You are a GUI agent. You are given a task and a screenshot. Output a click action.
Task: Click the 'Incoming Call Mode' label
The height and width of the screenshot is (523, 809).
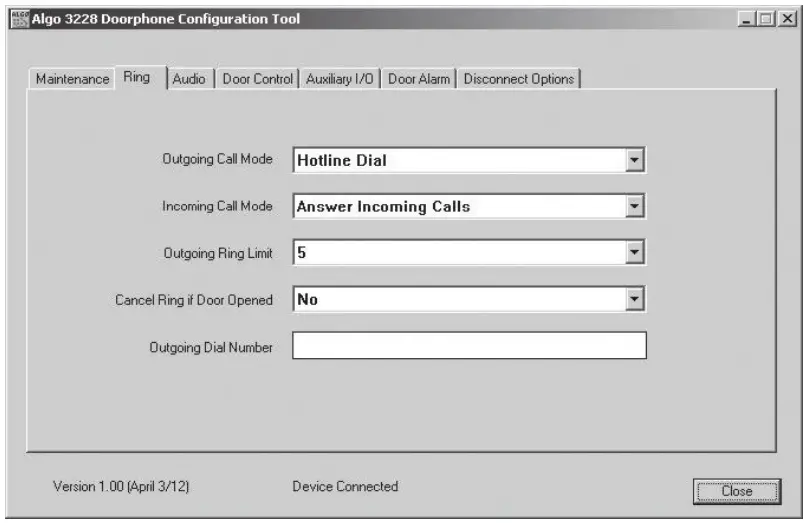click(217, 206)
